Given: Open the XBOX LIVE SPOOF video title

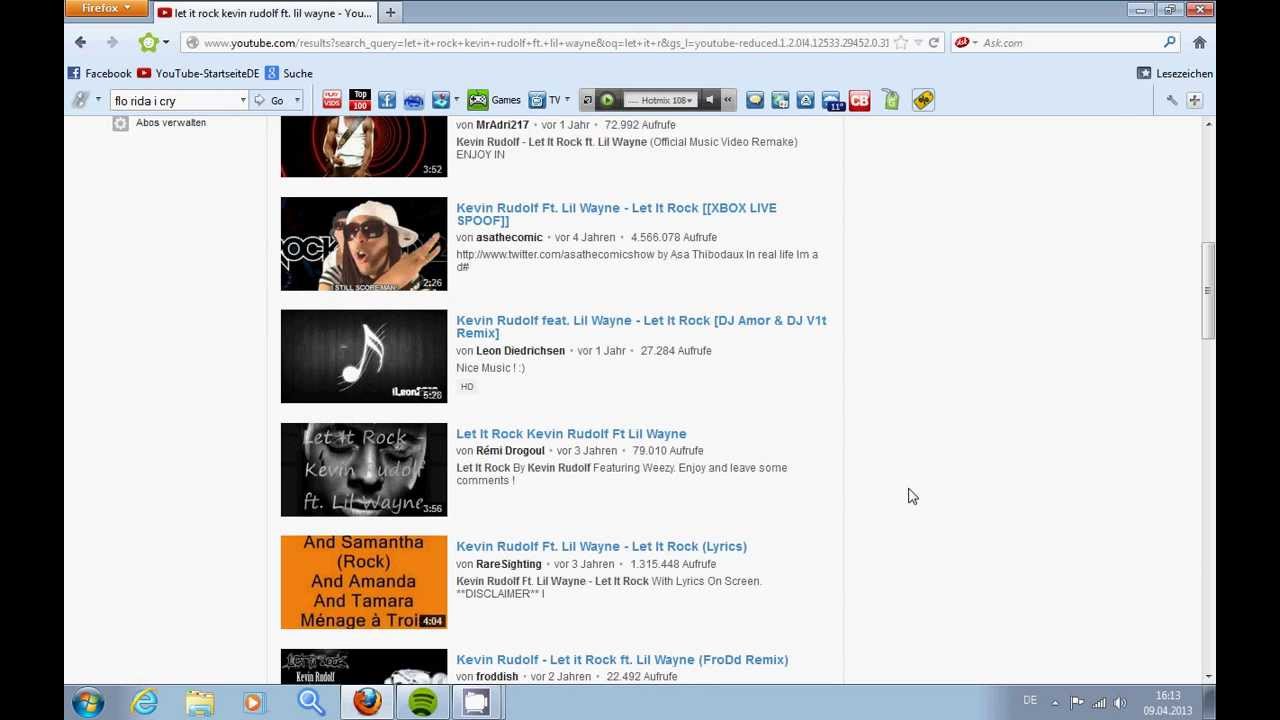Looking at the screenshot, I should point(616,214).
